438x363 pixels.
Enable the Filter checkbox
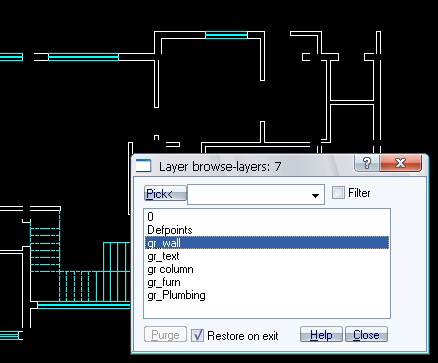tap(338, 193)
